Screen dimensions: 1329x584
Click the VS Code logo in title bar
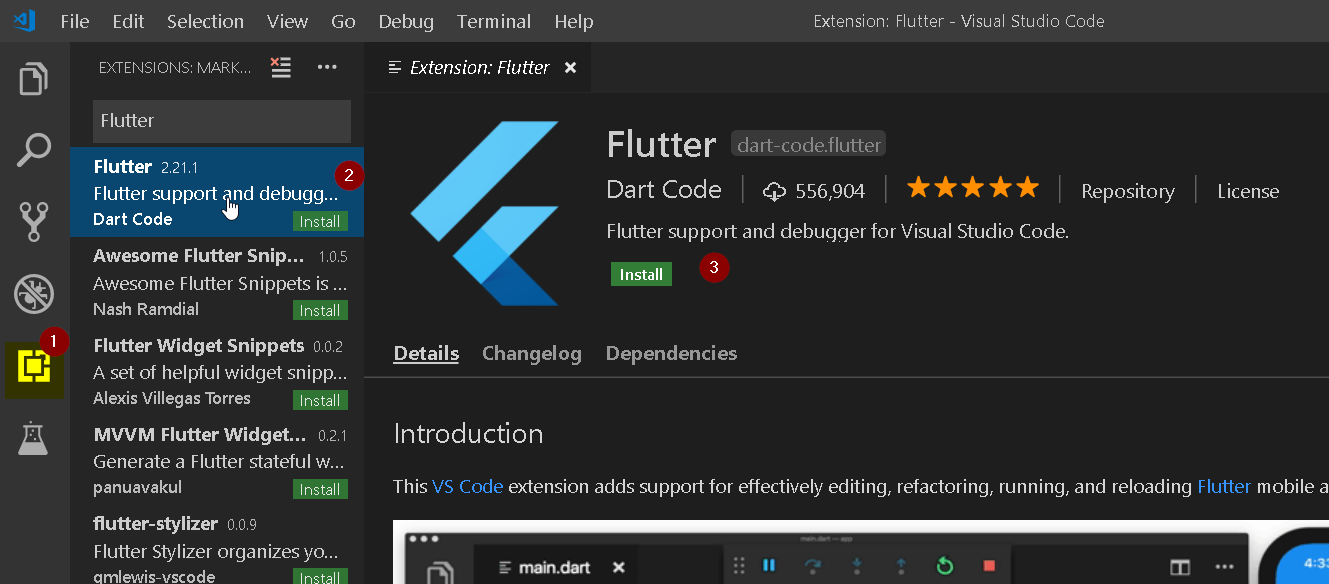click(x=25, y=20)
